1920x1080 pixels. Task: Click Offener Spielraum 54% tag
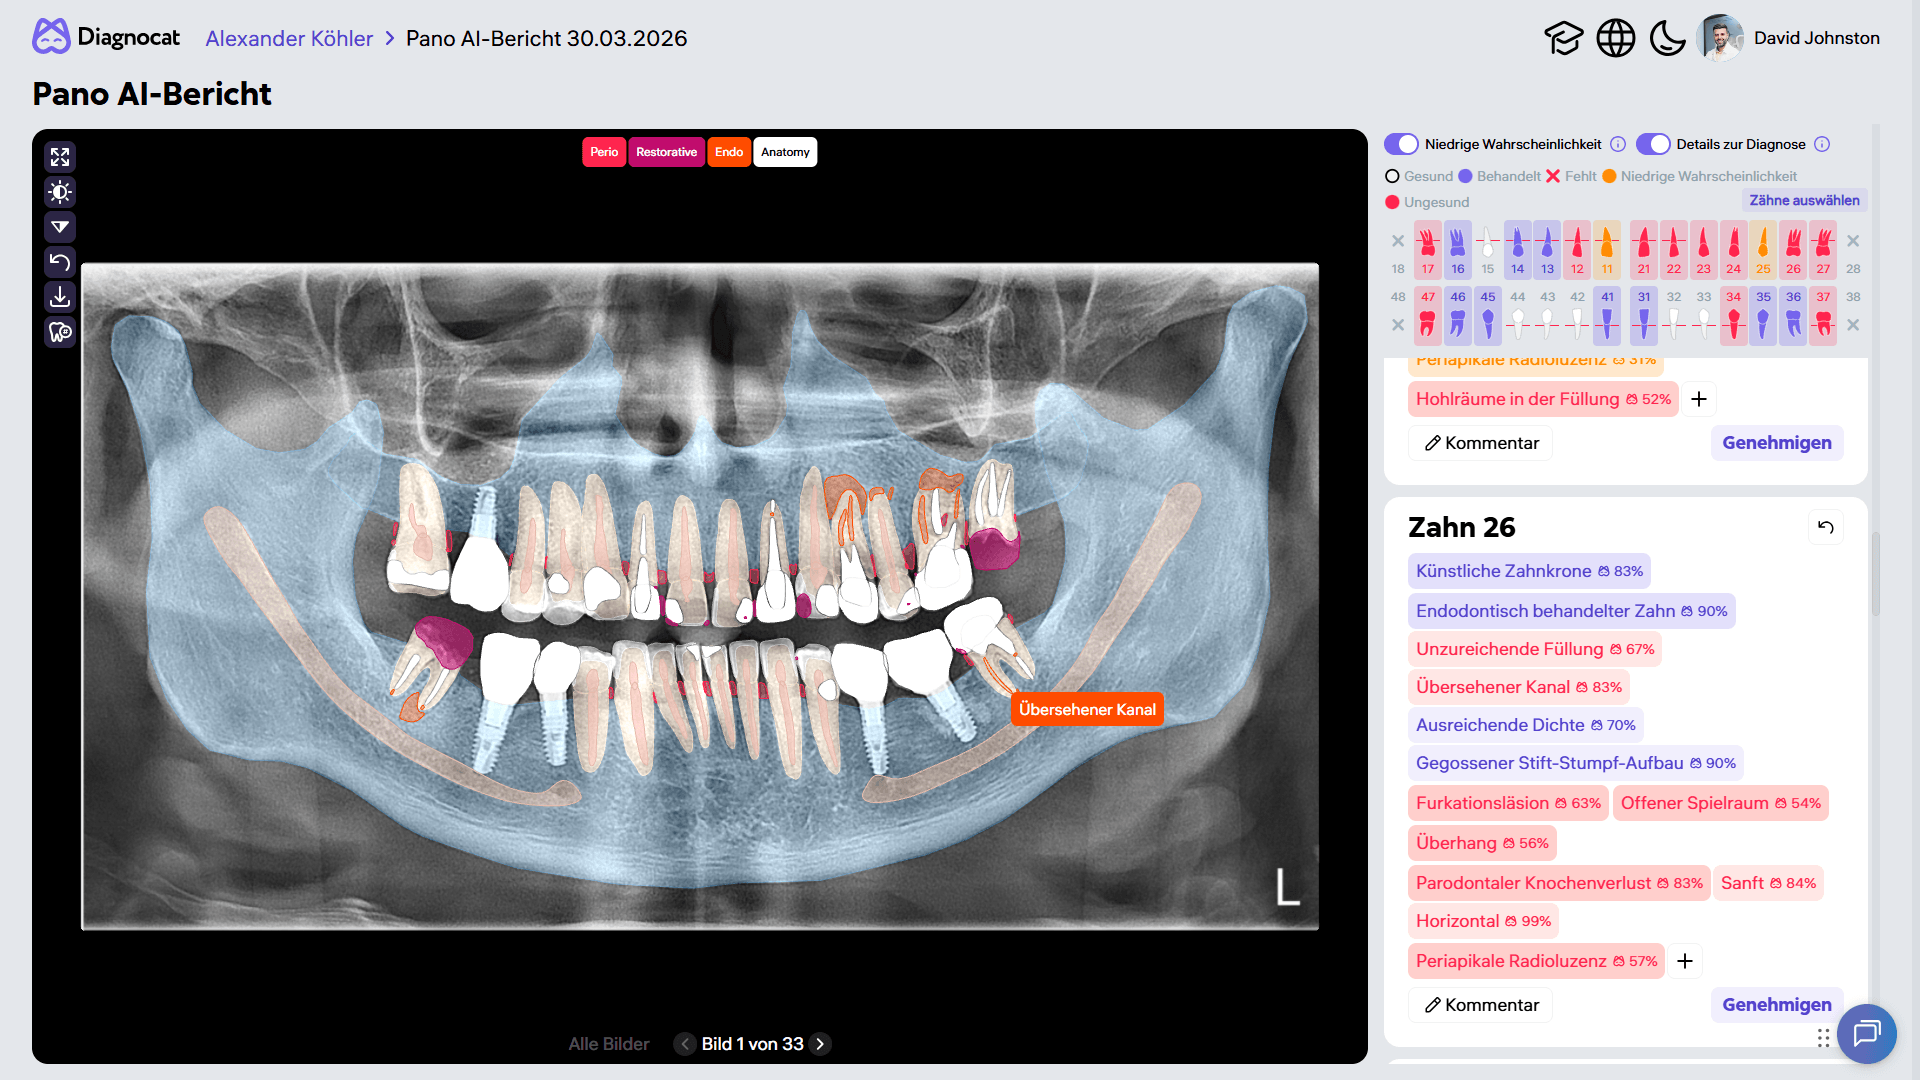pyautogui.click(x=1721, y=803)
